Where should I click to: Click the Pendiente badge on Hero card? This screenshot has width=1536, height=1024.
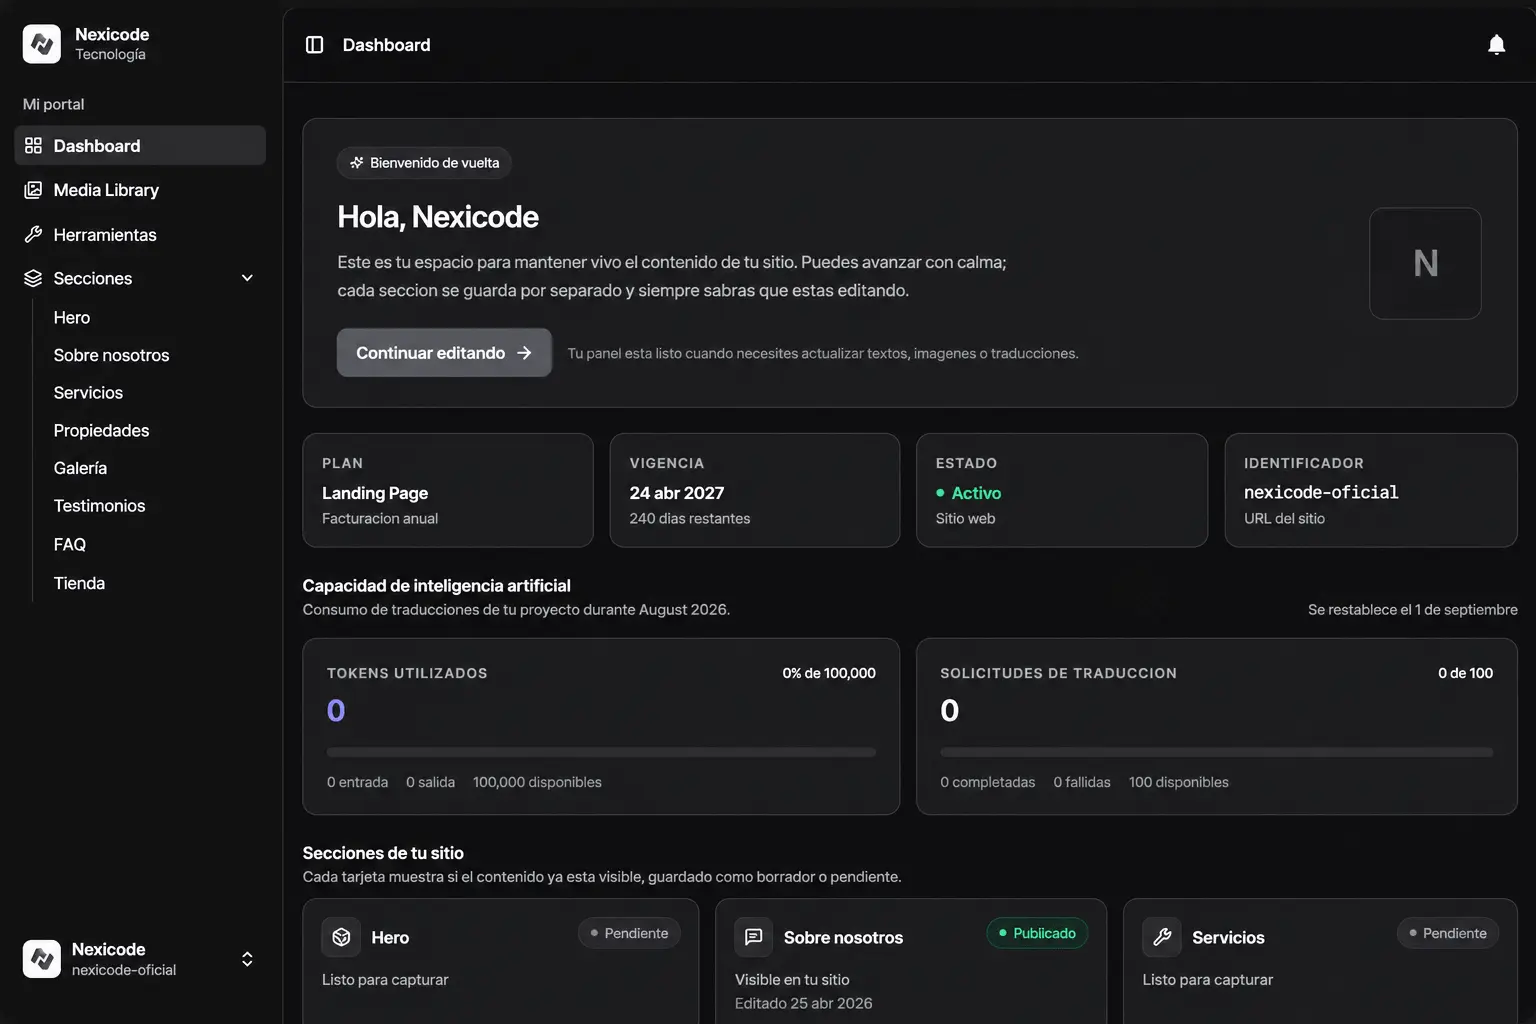click(x=629, y=934)
